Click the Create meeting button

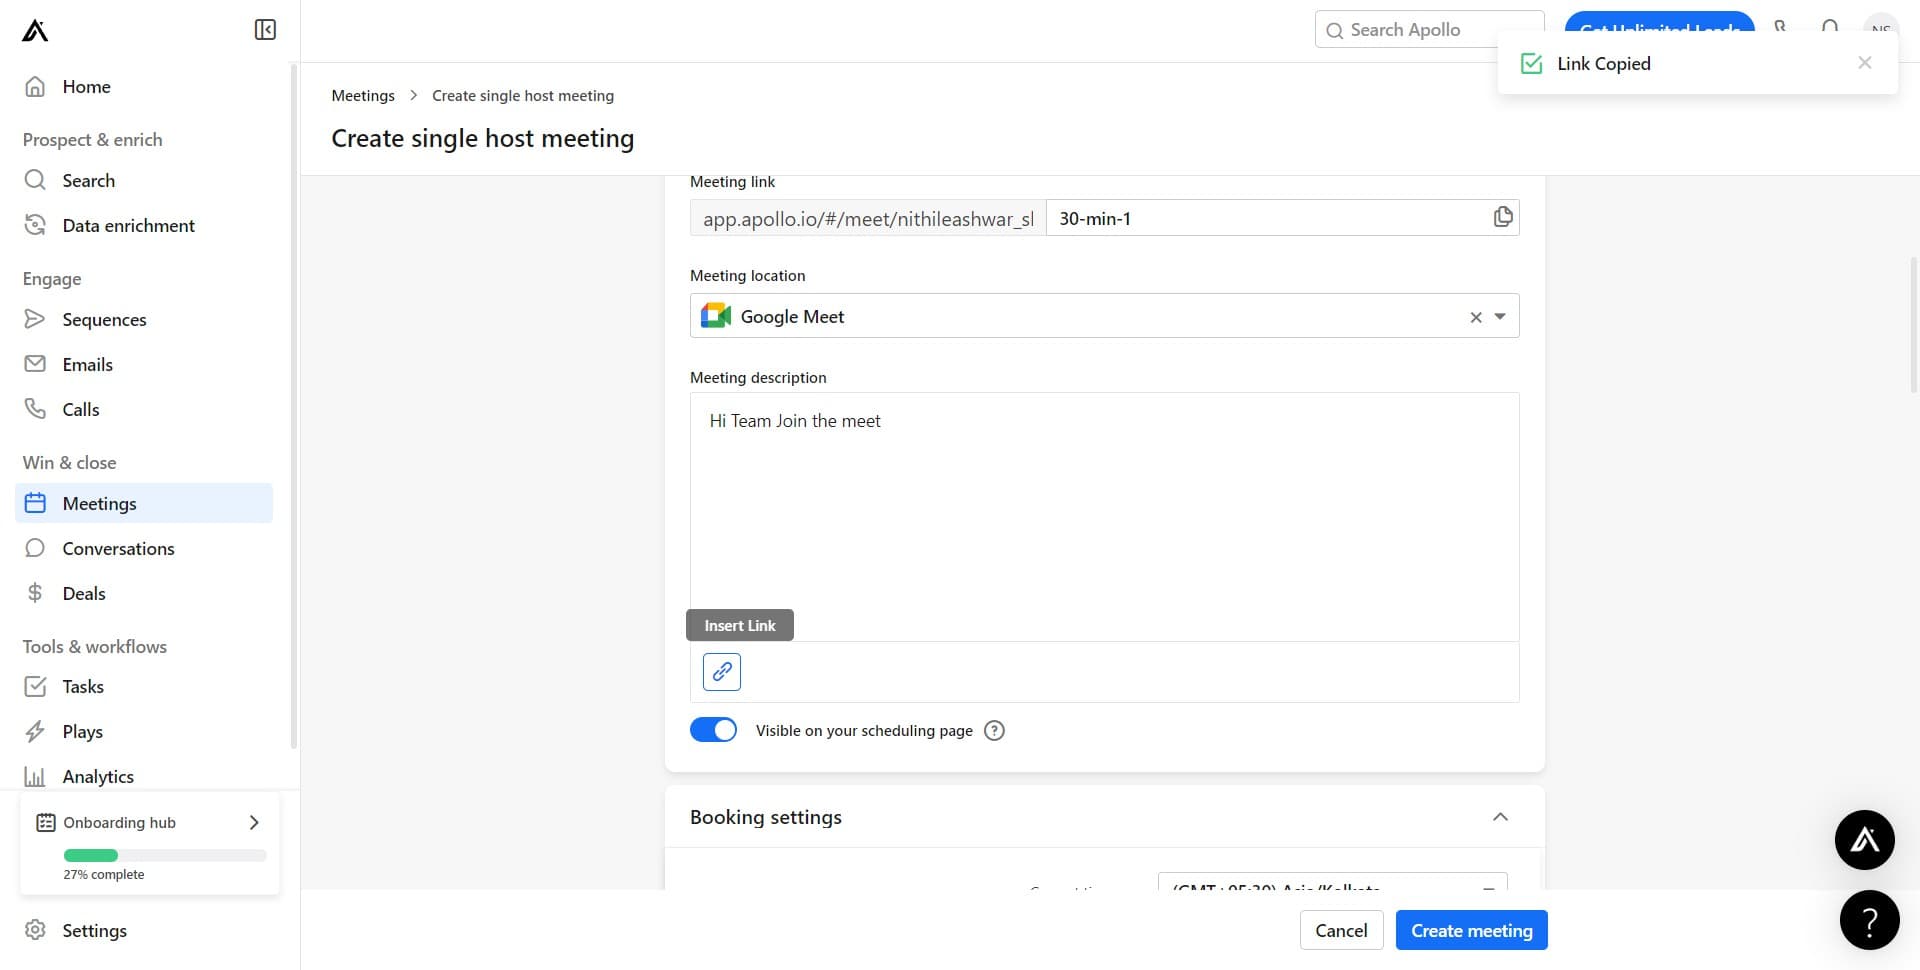click(1471, 930)
